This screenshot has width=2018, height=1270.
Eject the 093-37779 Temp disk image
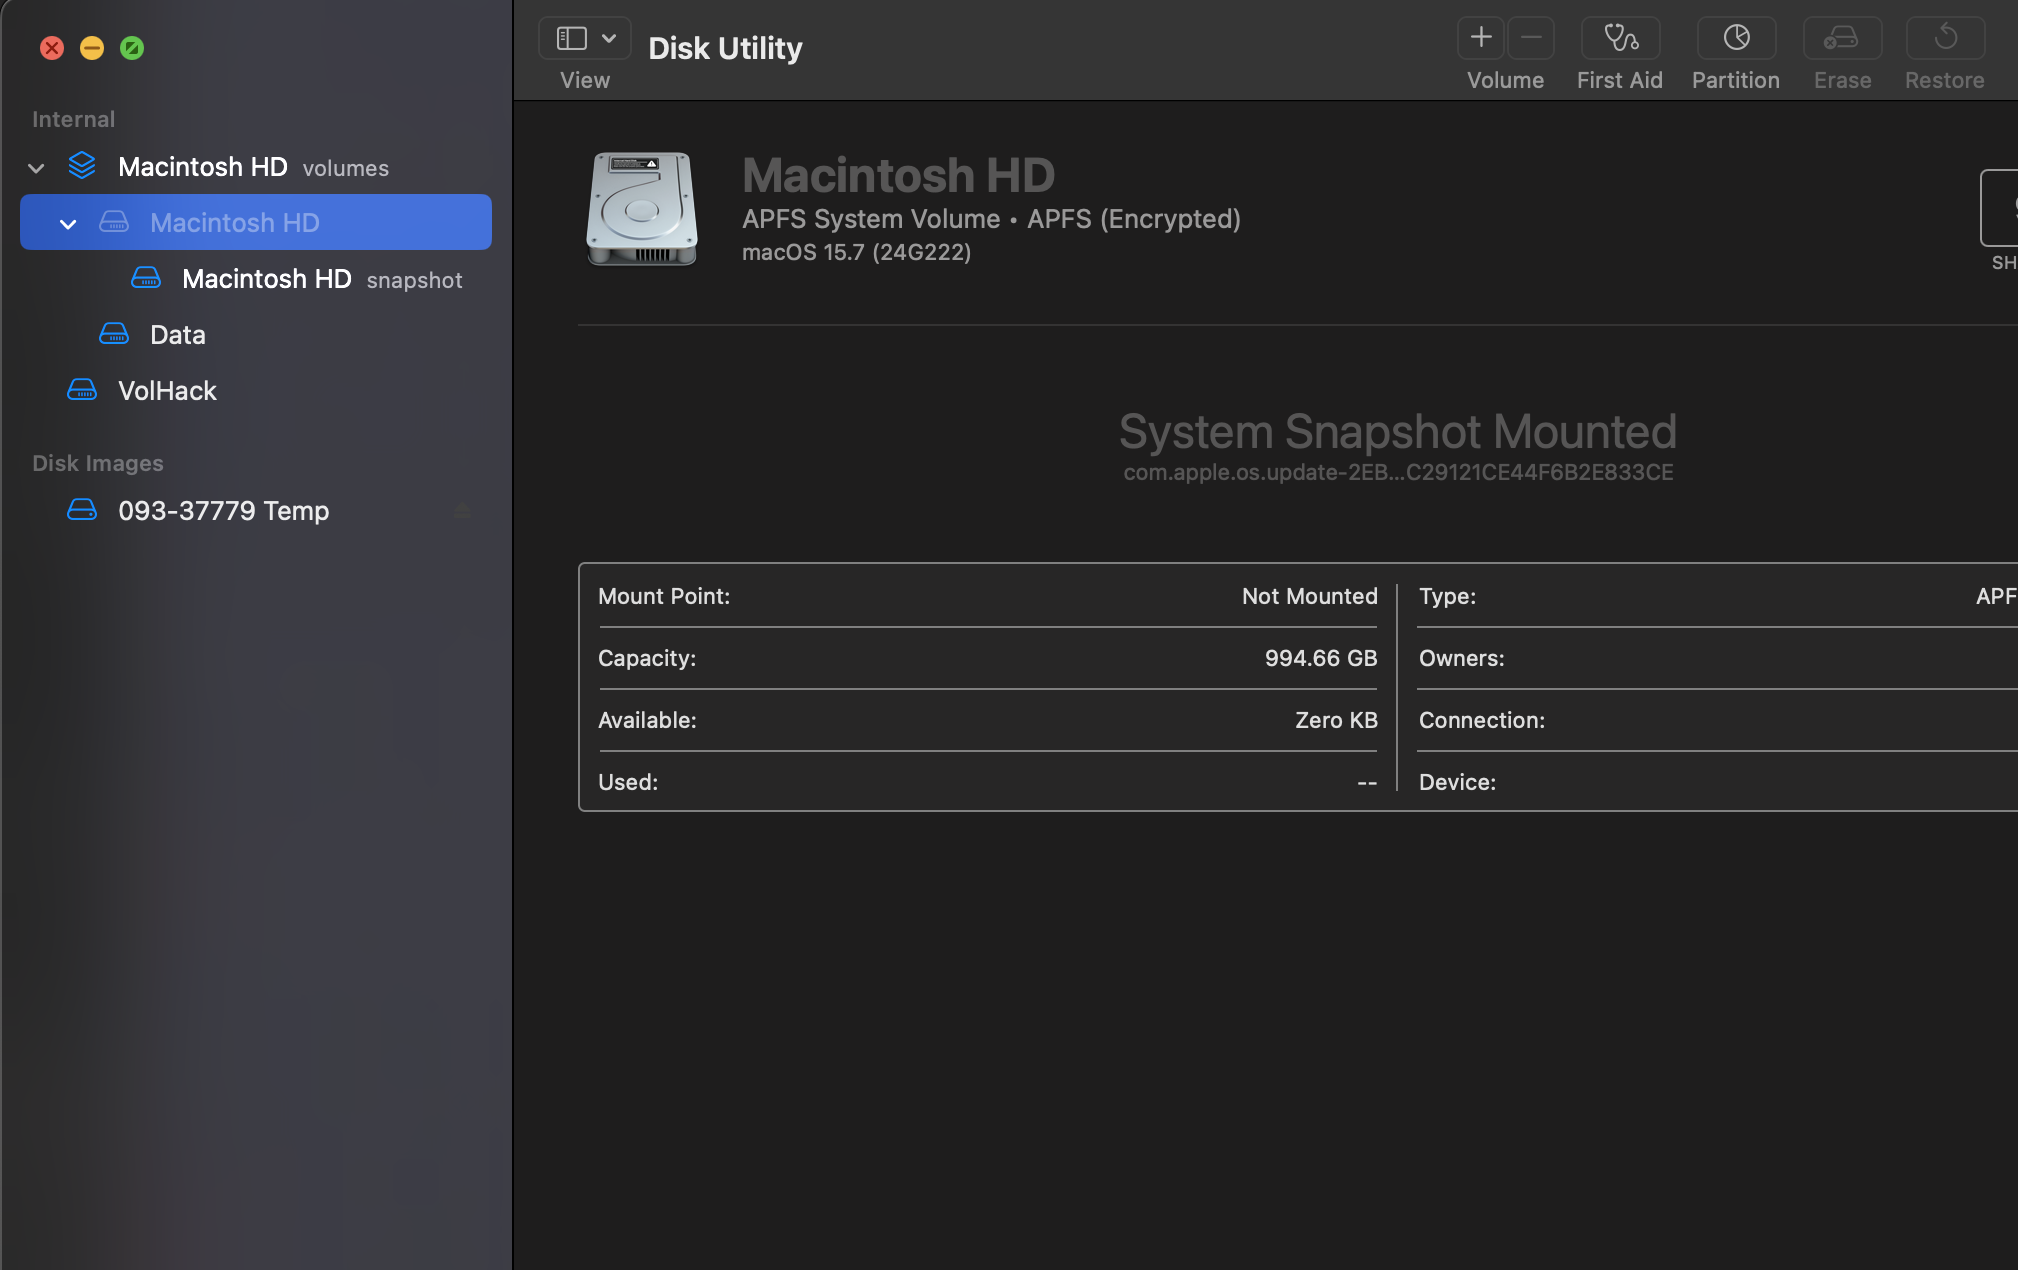[x=462, y=511]
